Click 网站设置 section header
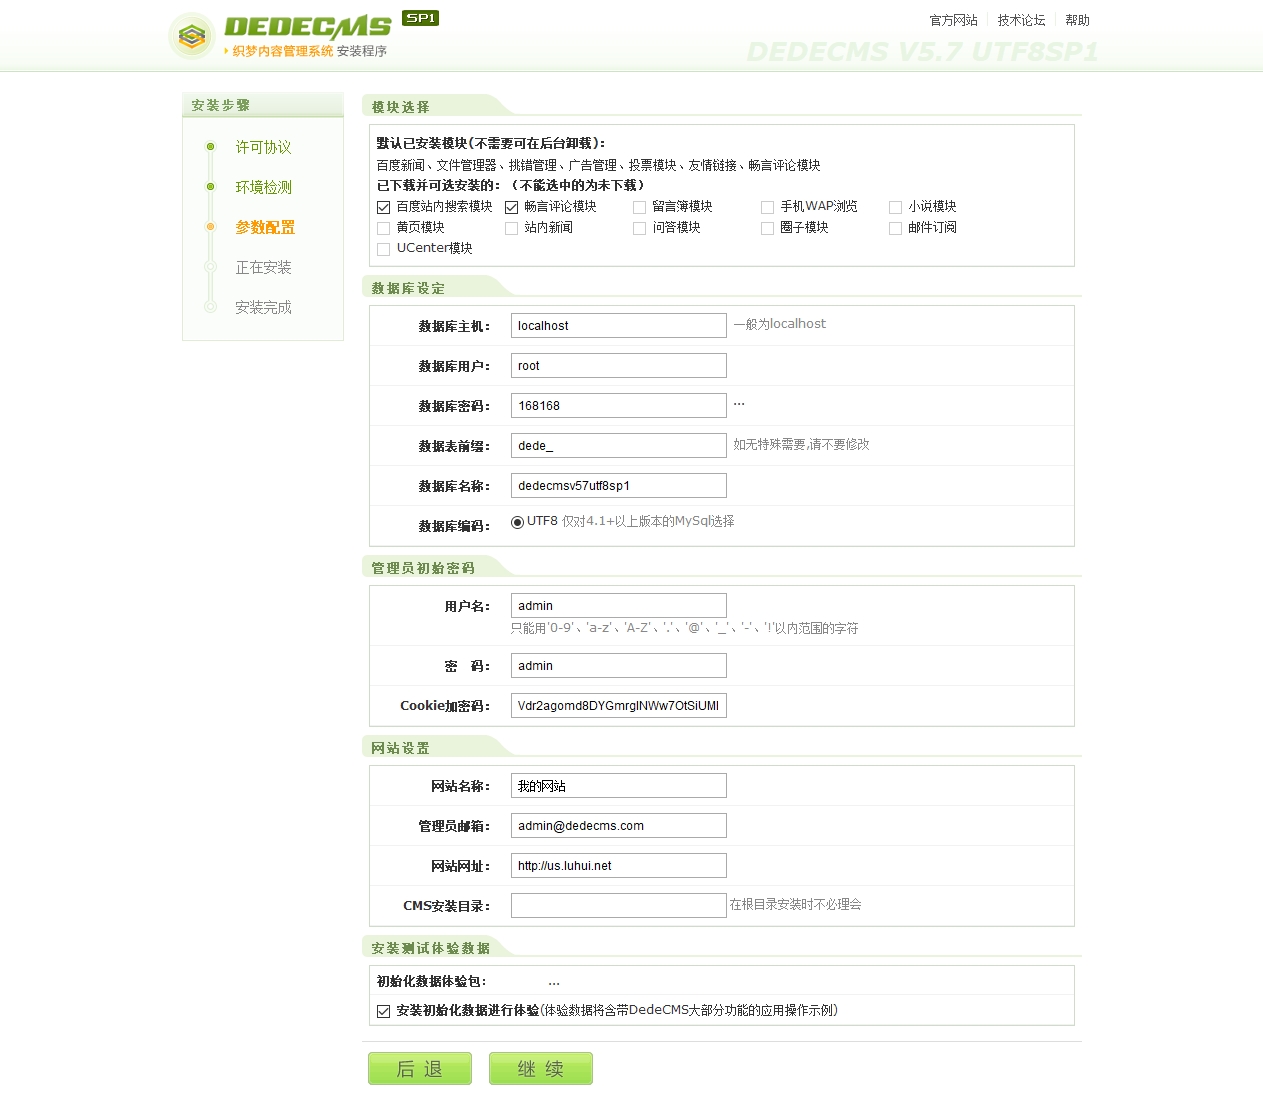Viewport: 1263px width, 1096px height. 400,748
